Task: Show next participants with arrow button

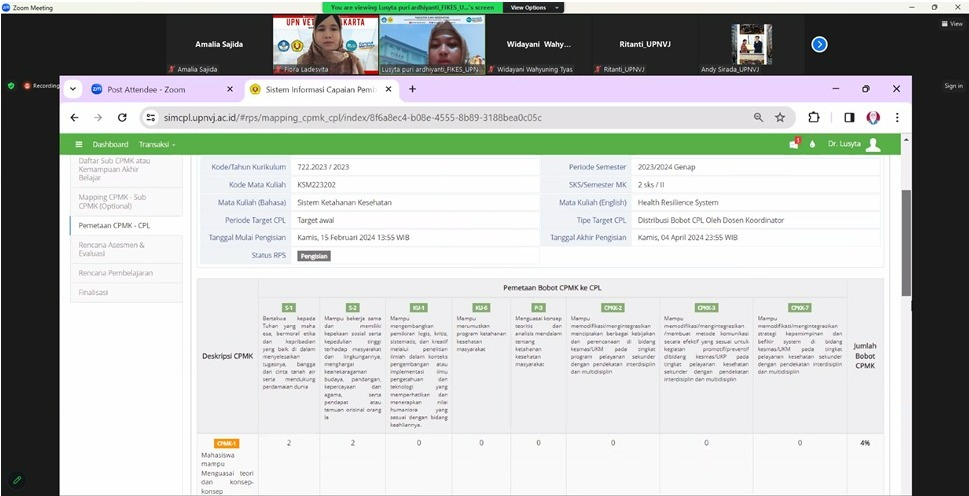Action: pyautogui.click(x=819, y=44)
